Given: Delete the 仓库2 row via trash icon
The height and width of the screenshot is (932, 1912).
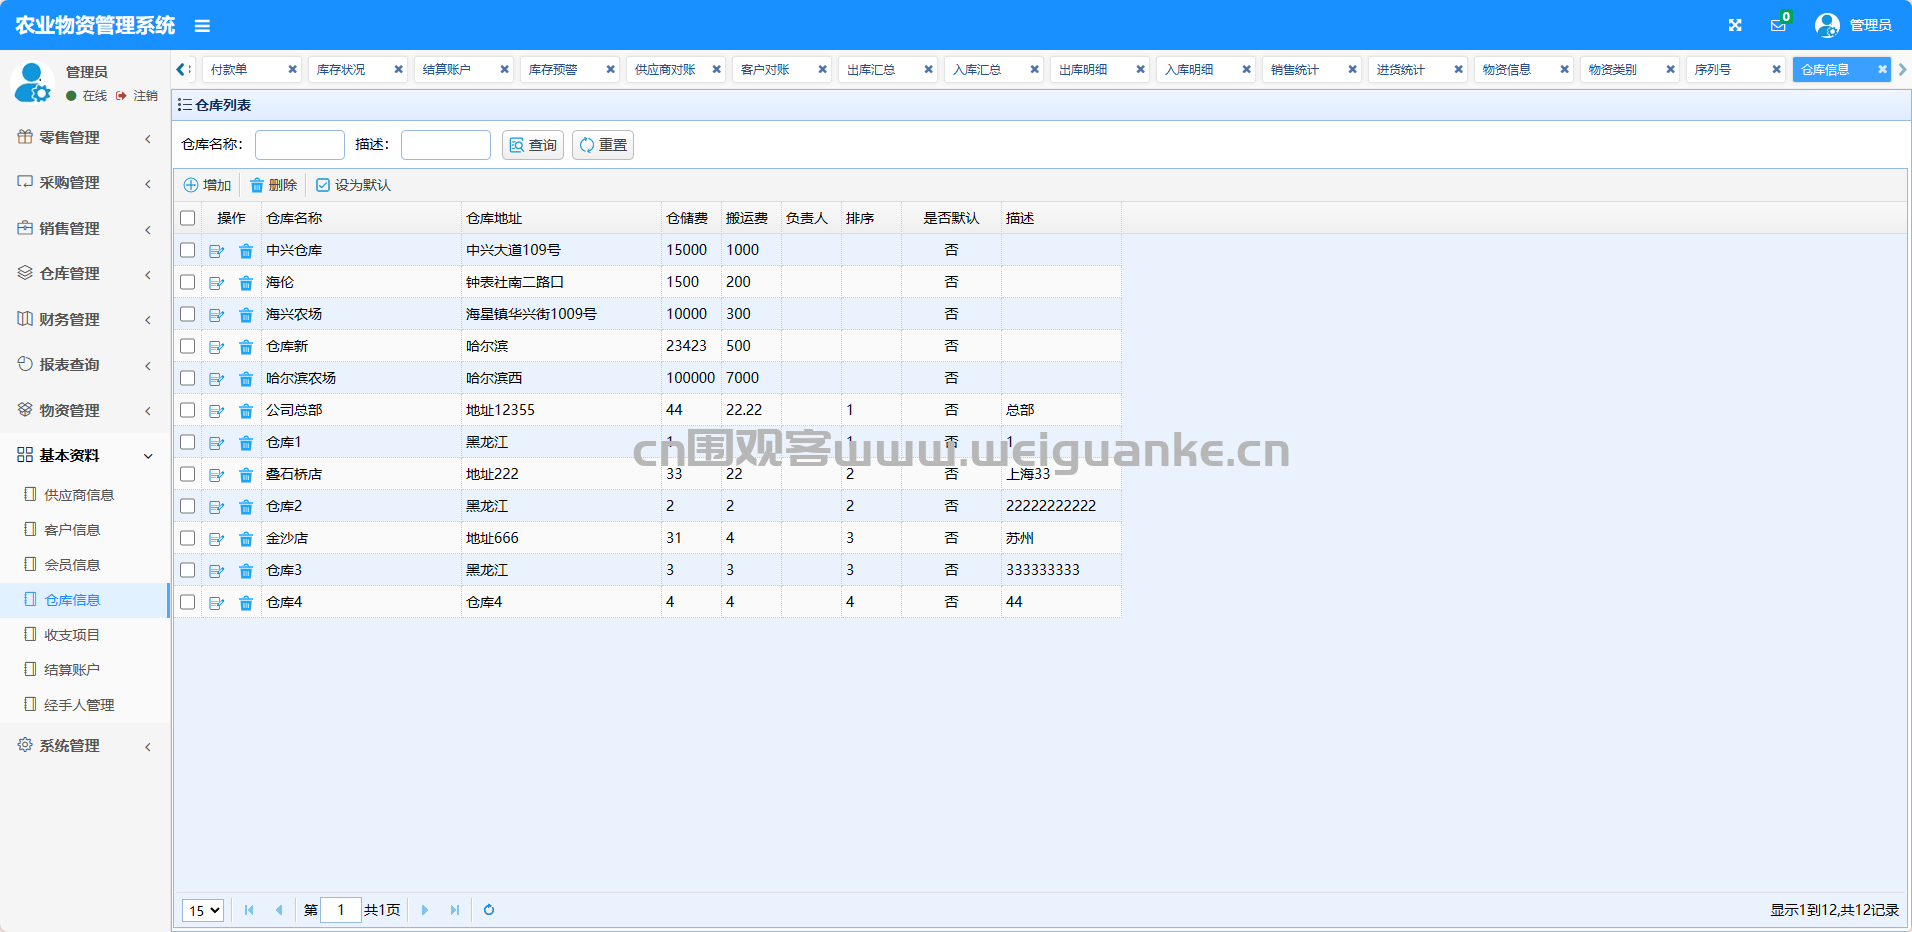Looking at the screenshot, I should [x=246, y=507].
